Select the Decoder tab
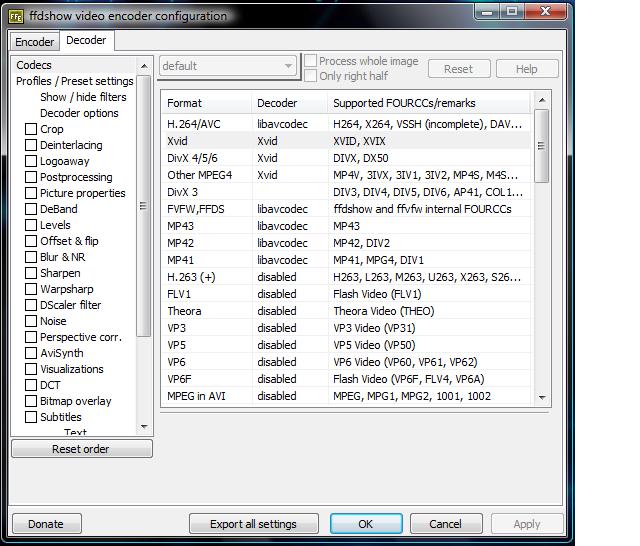Viewport: 640px width, 546px height. pyautogui.click(x=86, y=40)
